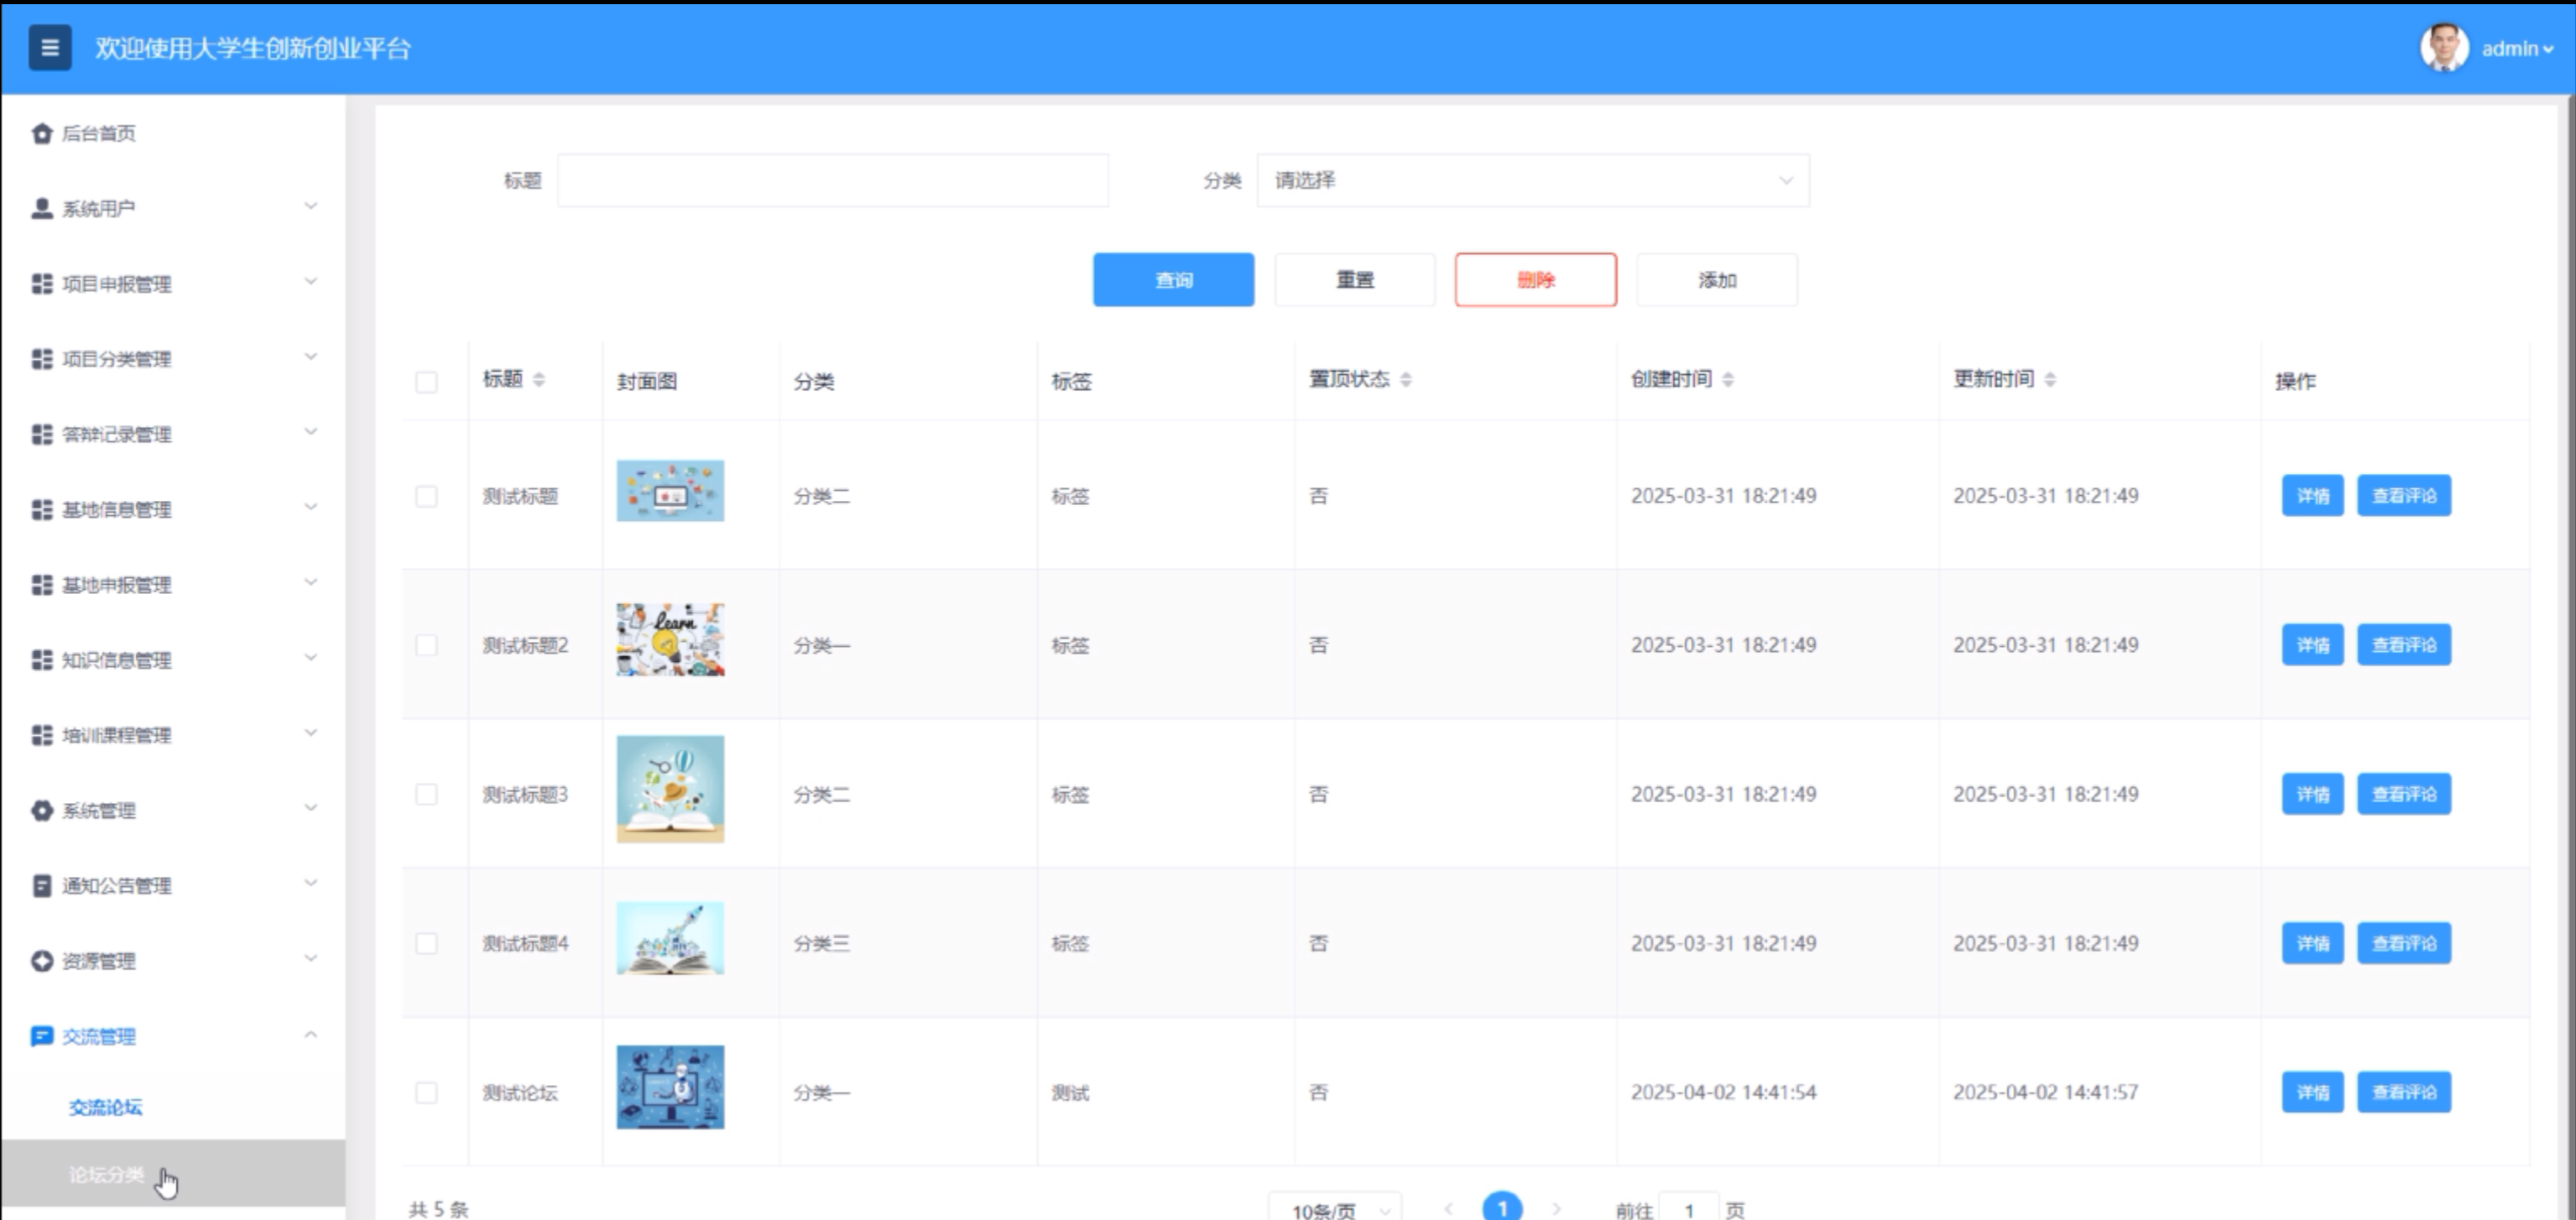This screenshot has height=1220, width=2576.
Task: Check the checkbox for row 测试标题2
Action: (x=426, y=645)
